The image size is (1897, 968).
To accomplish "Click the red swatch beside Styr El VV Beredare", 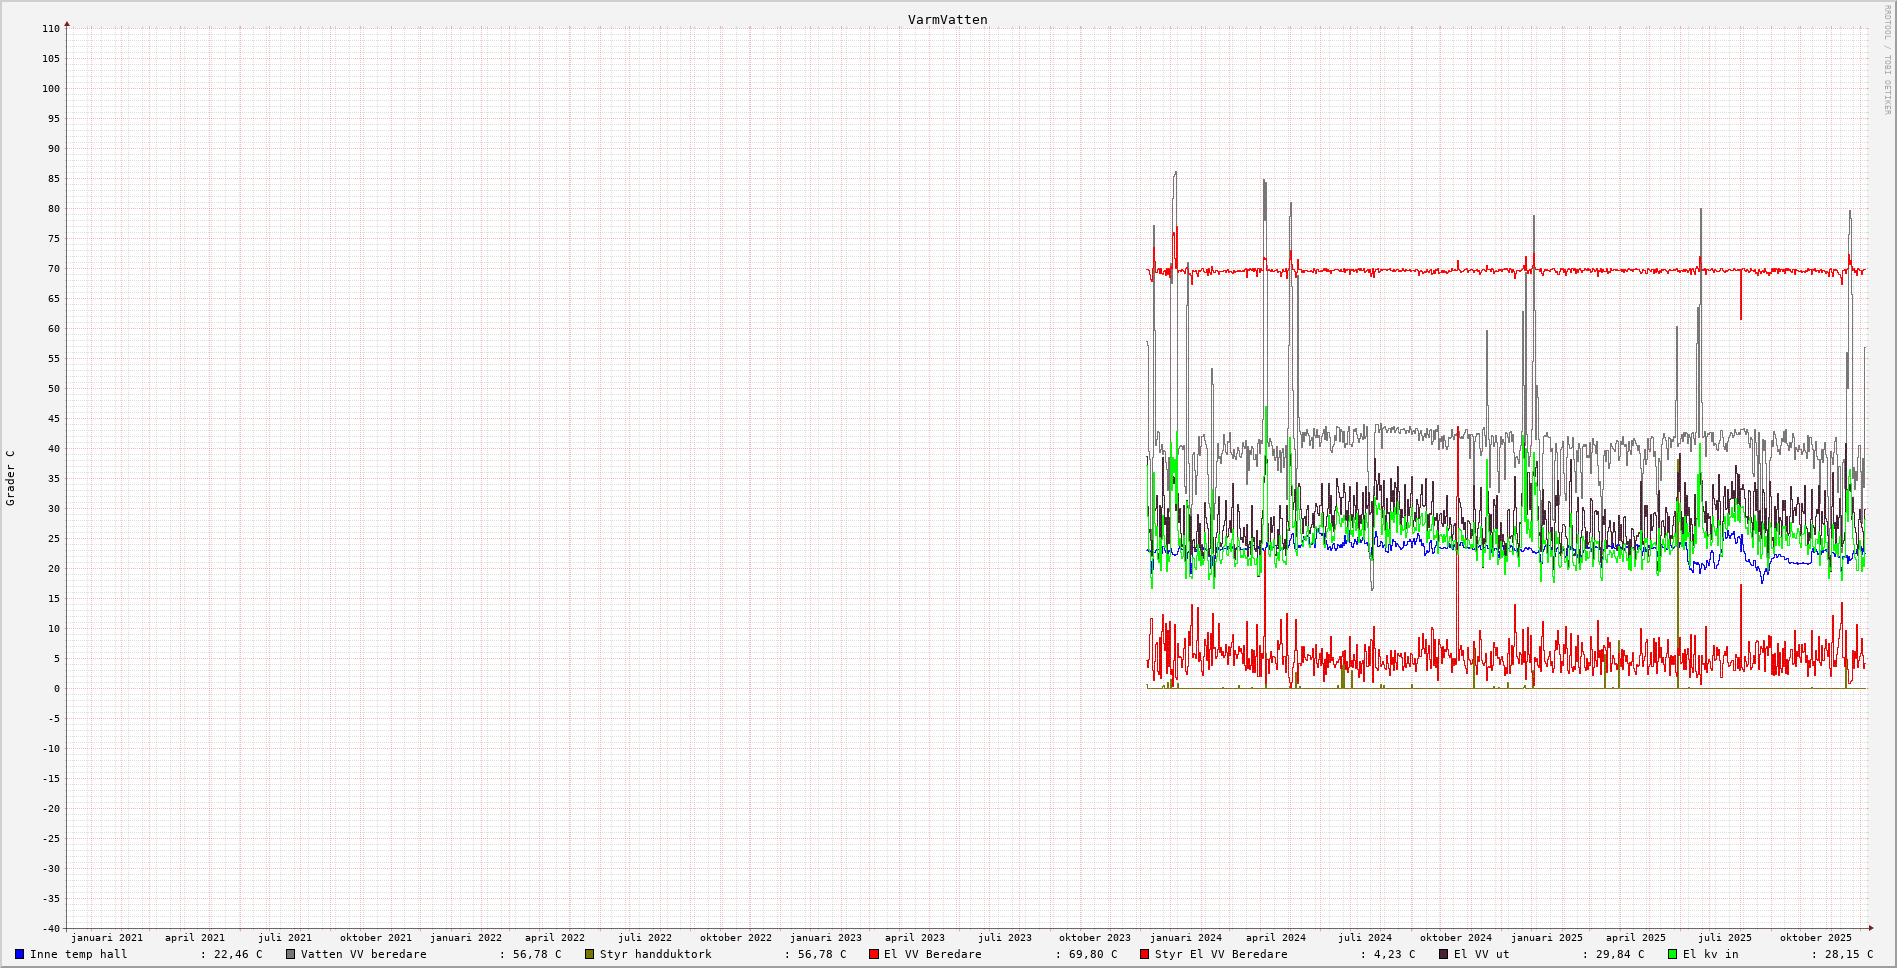I will click(x=1145, y=954).
